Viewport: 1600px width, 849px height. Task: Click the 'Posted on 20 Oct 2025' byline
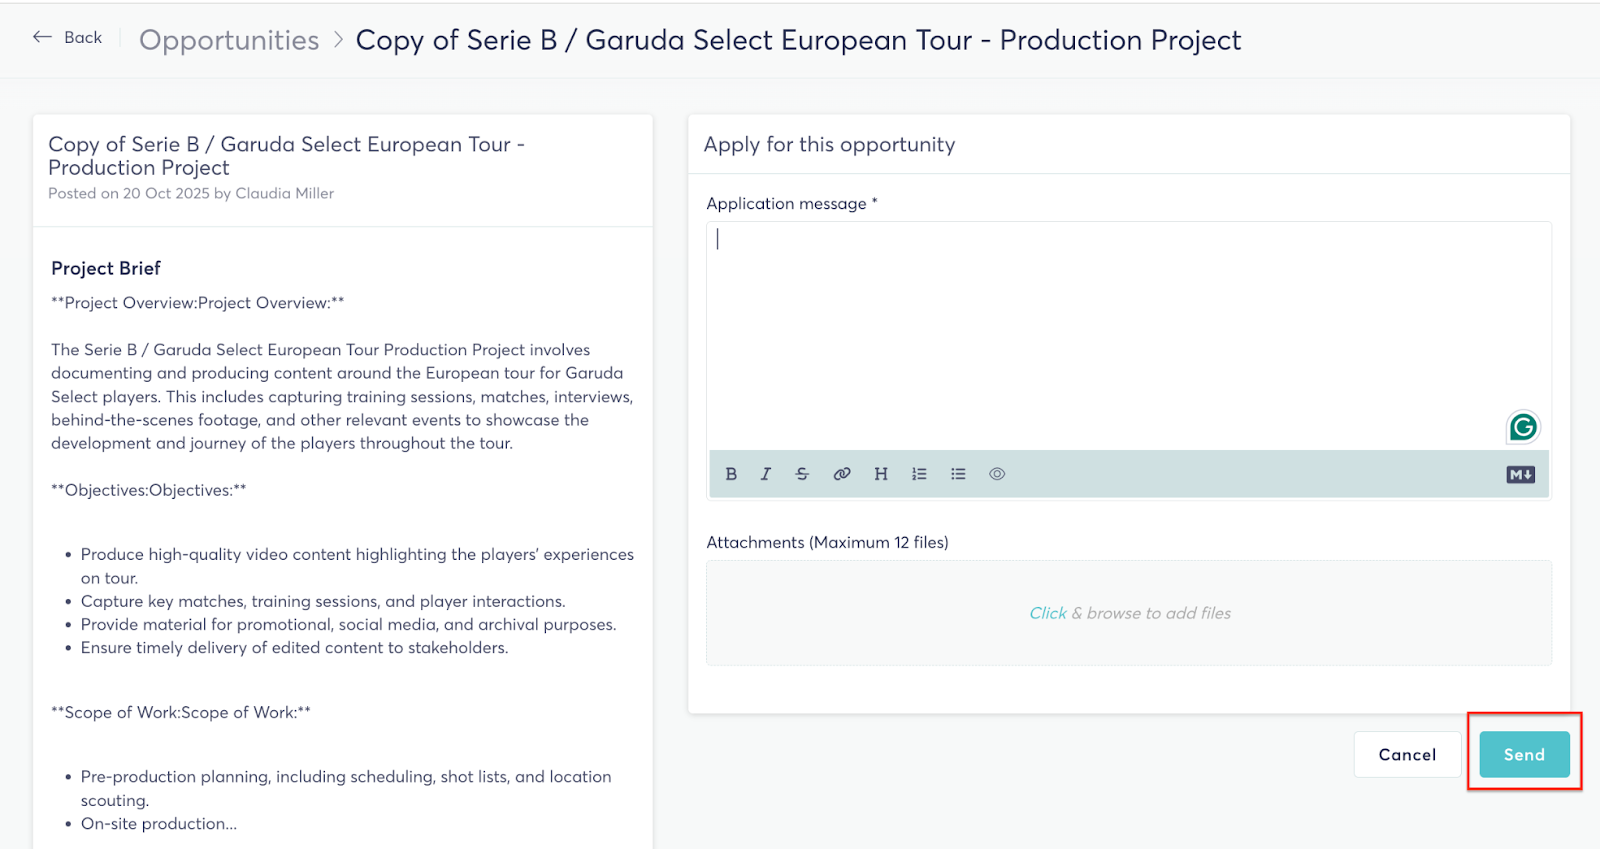click(191, 194)
